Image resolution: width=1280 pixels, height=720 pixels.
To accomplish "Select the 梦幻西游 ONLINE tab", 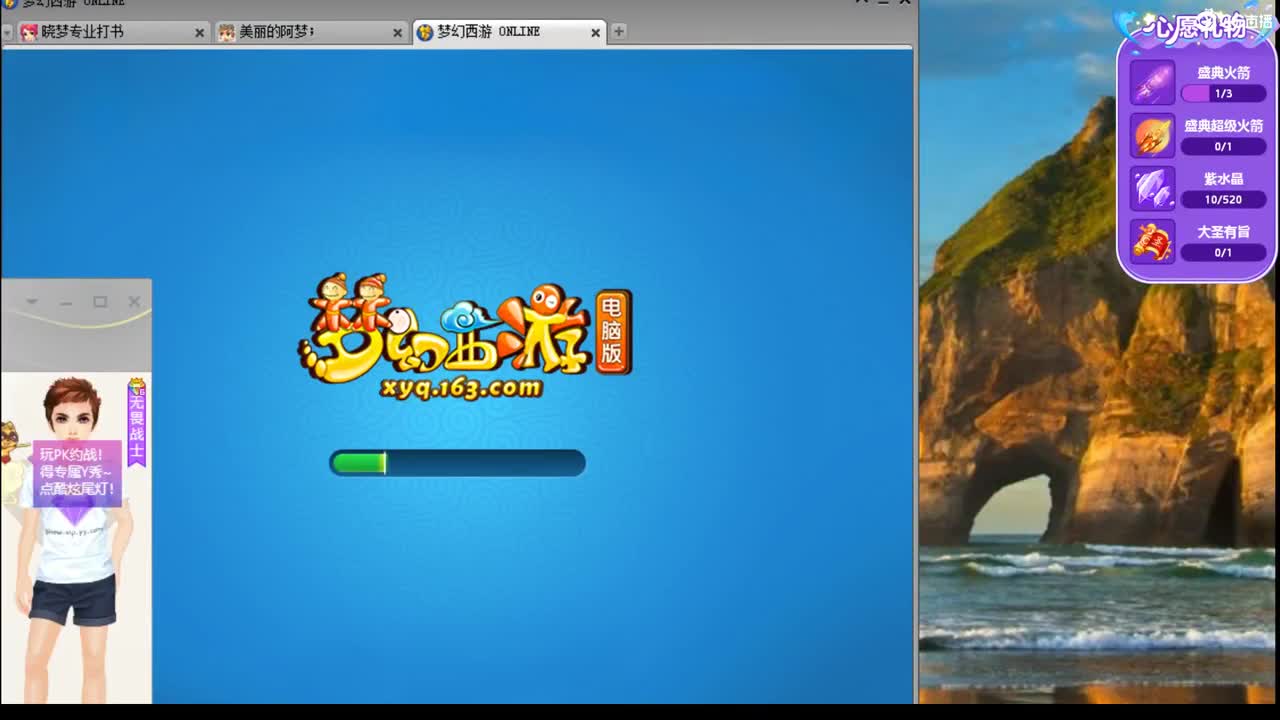I will pyautogui.click(x=509, y=32).
